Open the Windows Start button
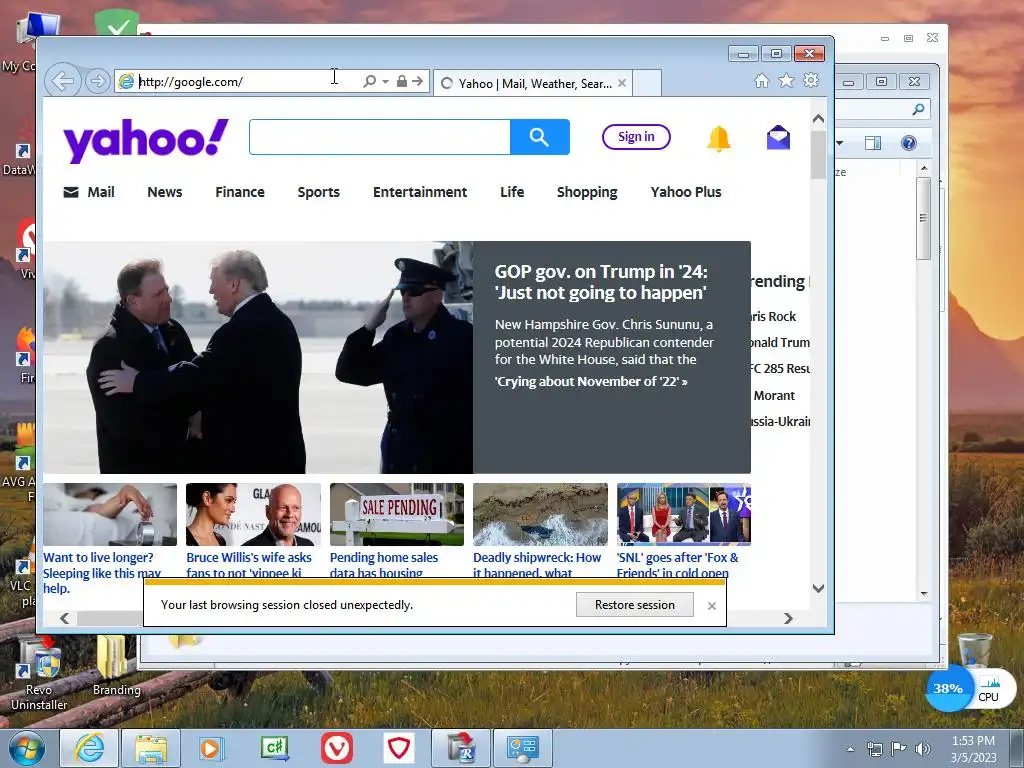Screen dimensions: 1024x768 tap(26, 748)
